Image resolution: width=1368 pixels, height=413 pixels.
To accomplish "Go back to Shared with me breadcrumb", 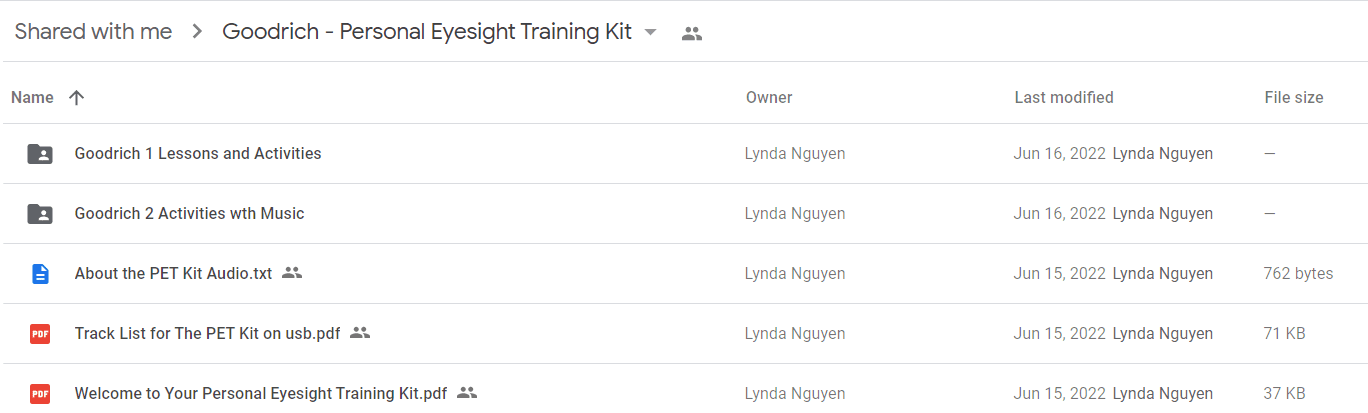I will pos(93,32).
